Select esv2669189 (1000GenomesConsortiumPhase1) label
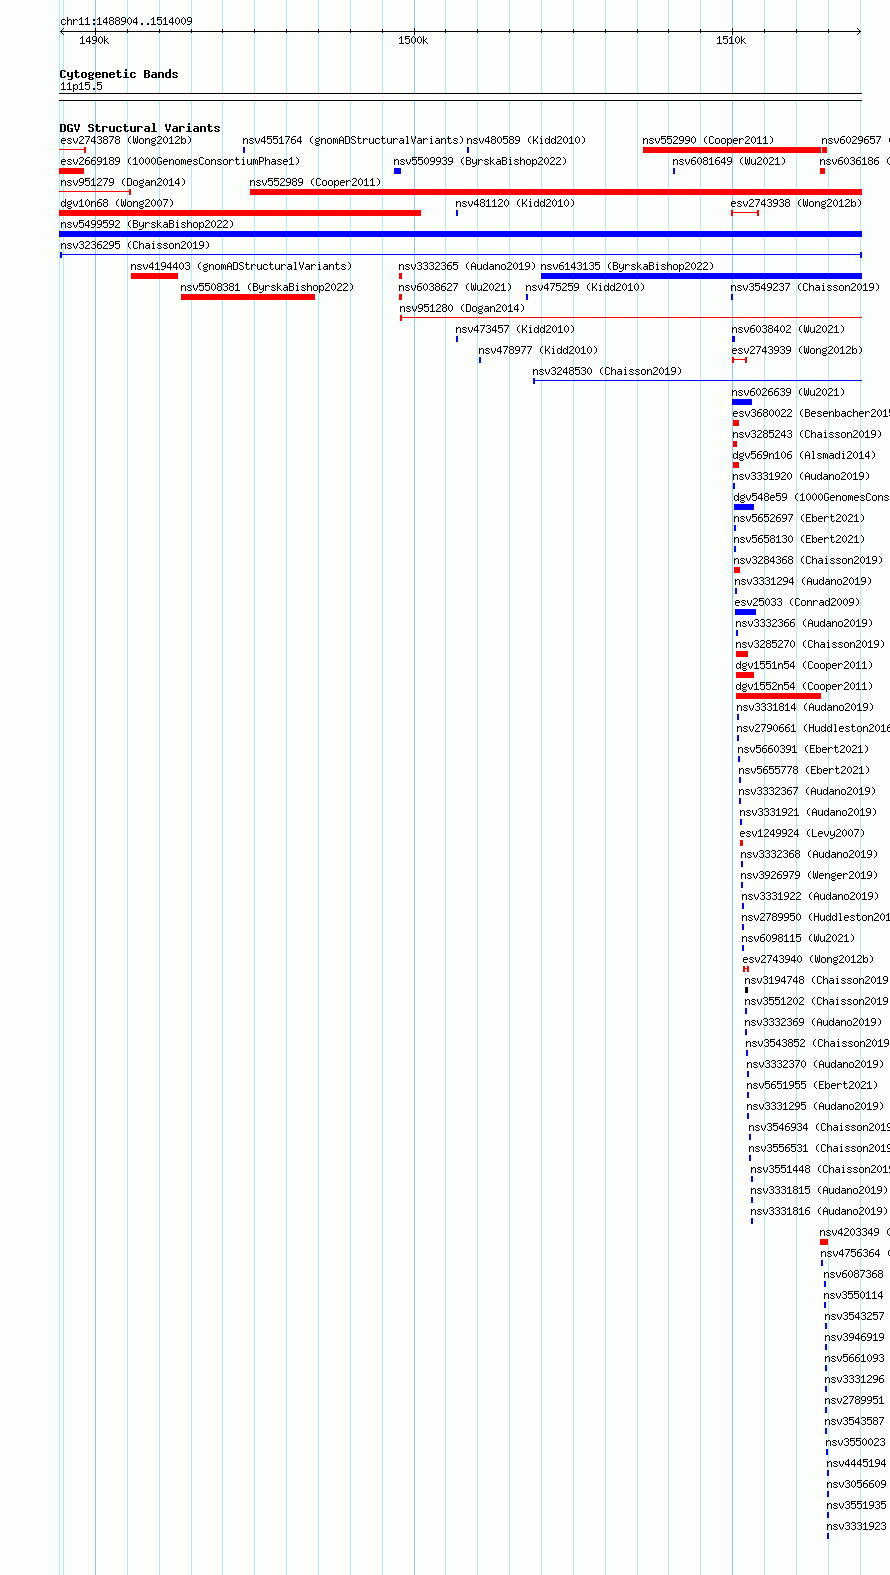Viewport: 890px width, 1575px height. tap(180, 161)
